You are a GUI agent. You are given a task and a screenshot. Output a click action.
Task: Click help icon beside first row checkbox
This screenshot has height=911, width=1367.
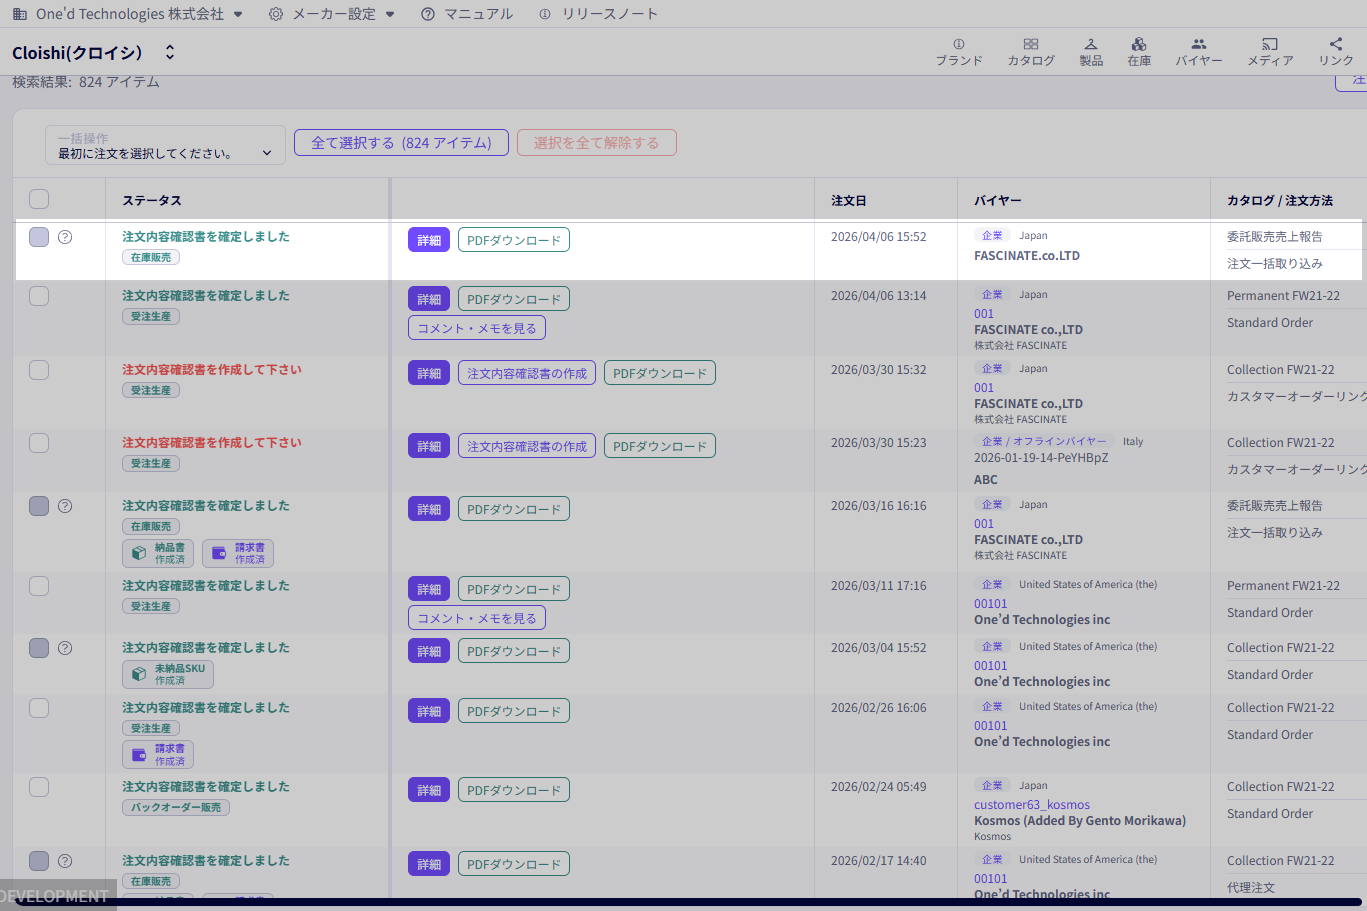pos(65,237)
